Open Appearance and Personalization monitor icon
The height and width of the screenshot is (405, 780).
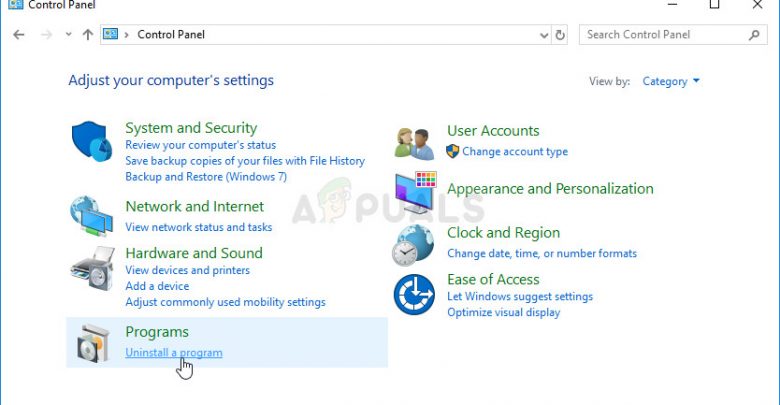click(415, 191)
